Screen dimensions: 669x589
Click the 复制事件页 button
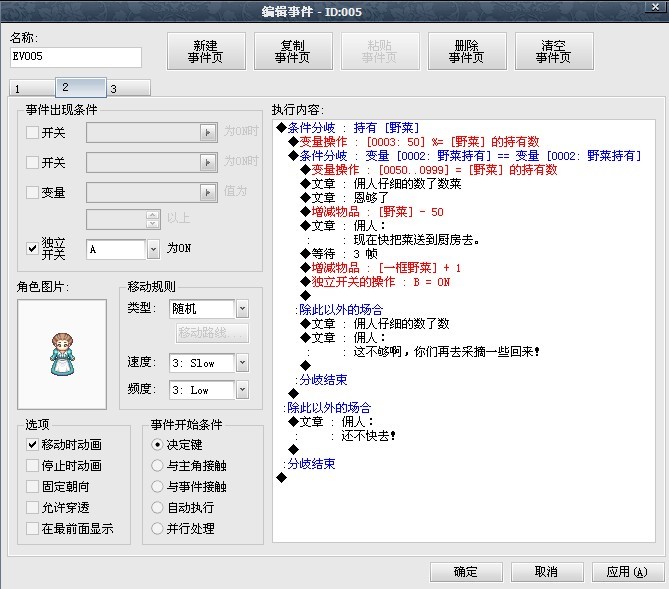(x=293, y=51)
